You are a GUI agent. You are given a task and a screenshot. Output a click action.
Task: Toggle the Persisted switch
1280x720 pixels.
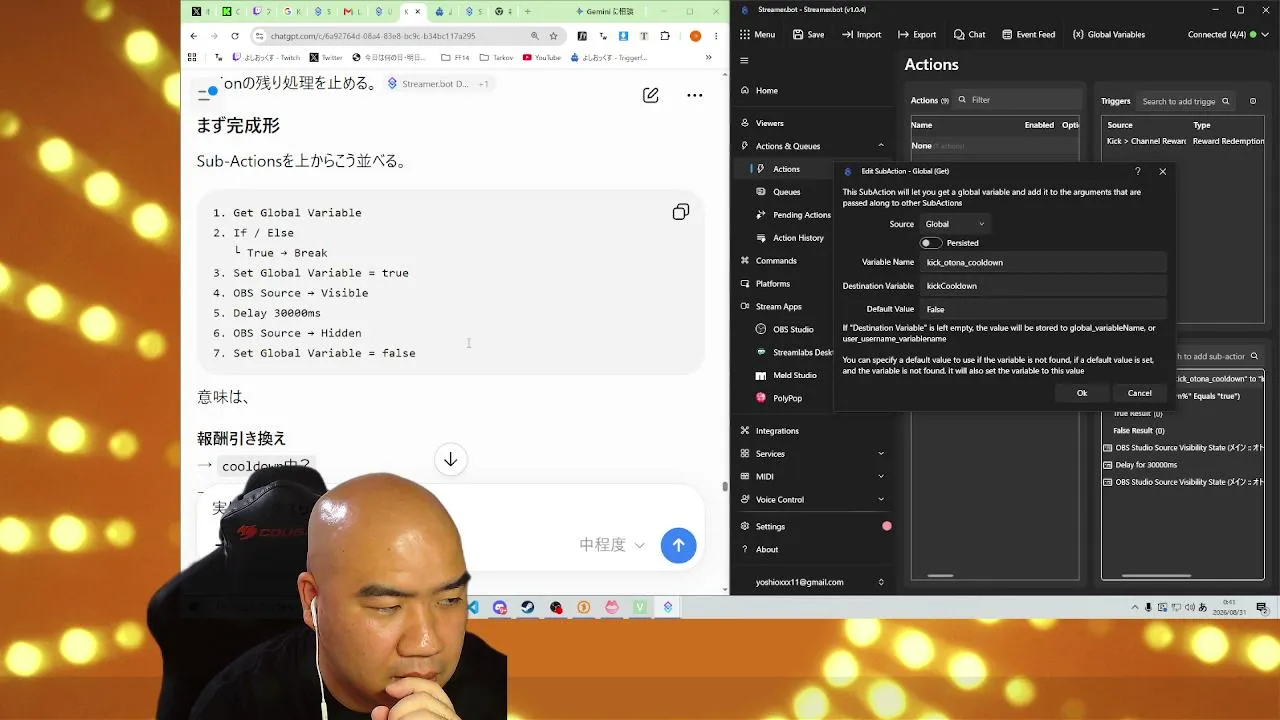coord(931,243)
